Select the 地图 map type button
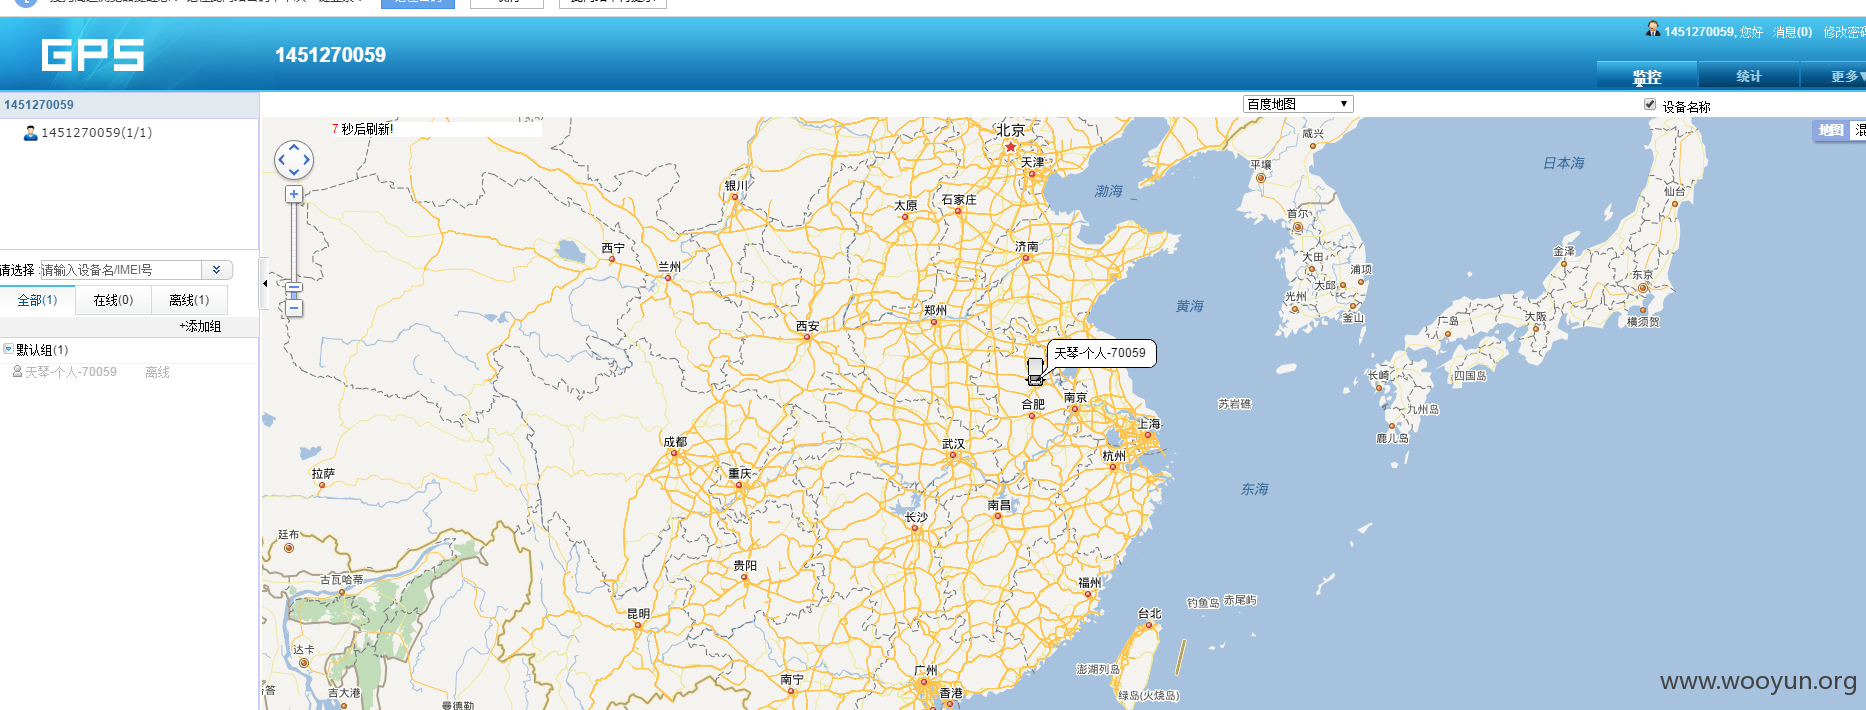Image resolution: width=1866 pixels, height=710 pixels. coord(1831,130)
